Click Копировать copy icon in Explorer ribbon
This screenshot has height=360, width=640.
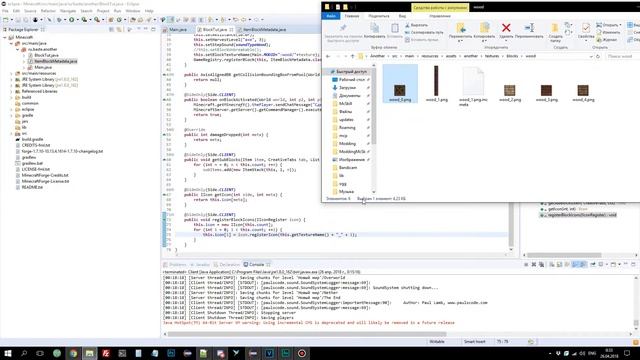point(374,28)
